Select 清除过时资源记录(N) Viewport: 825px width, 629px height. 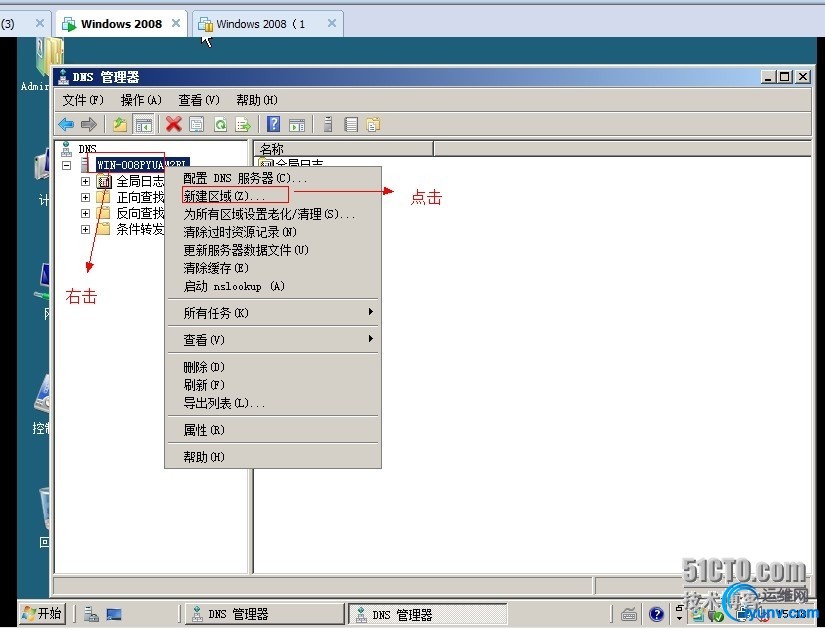(273, 232)
